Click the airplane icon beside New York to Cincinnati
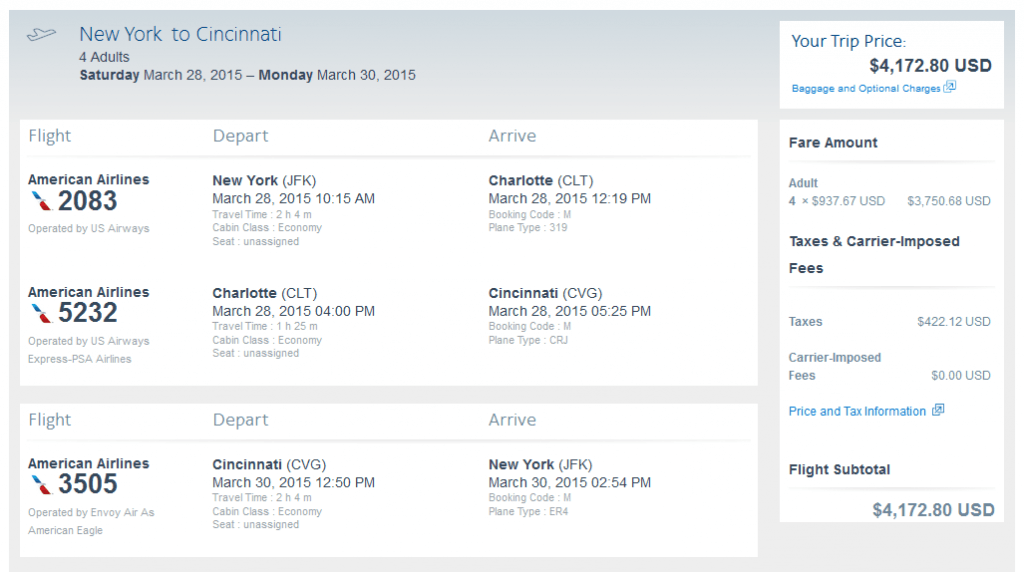This screenshot has width=1024, height=572. pyautogui.click(x=41, y=34)
